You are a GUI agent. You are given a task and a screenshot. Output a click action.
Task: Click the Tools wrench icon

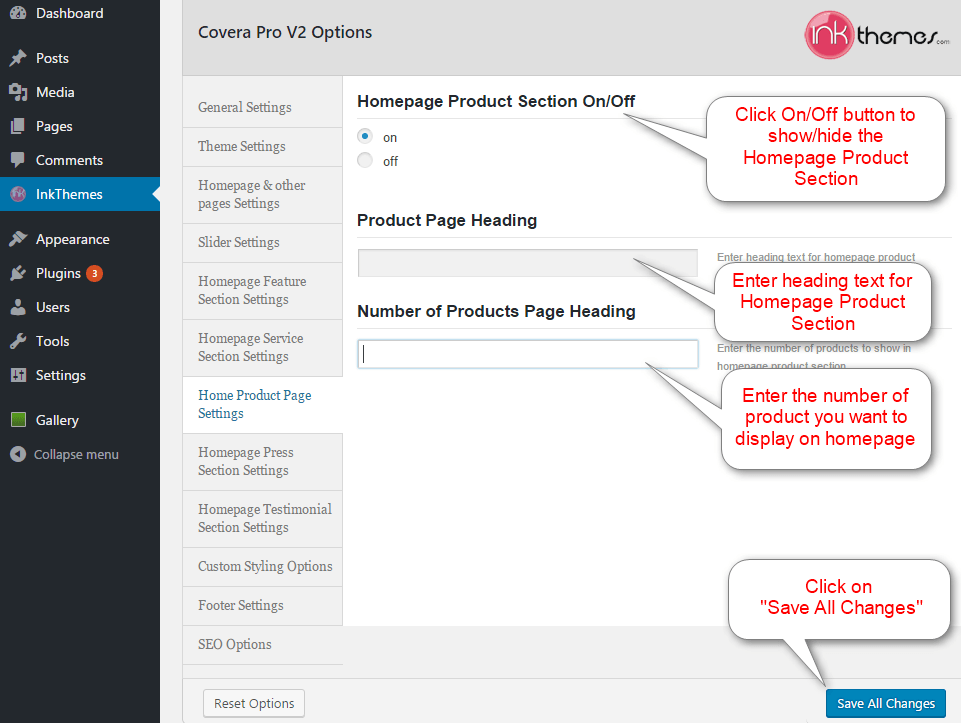pyautogui.click(x=18, y=341)
